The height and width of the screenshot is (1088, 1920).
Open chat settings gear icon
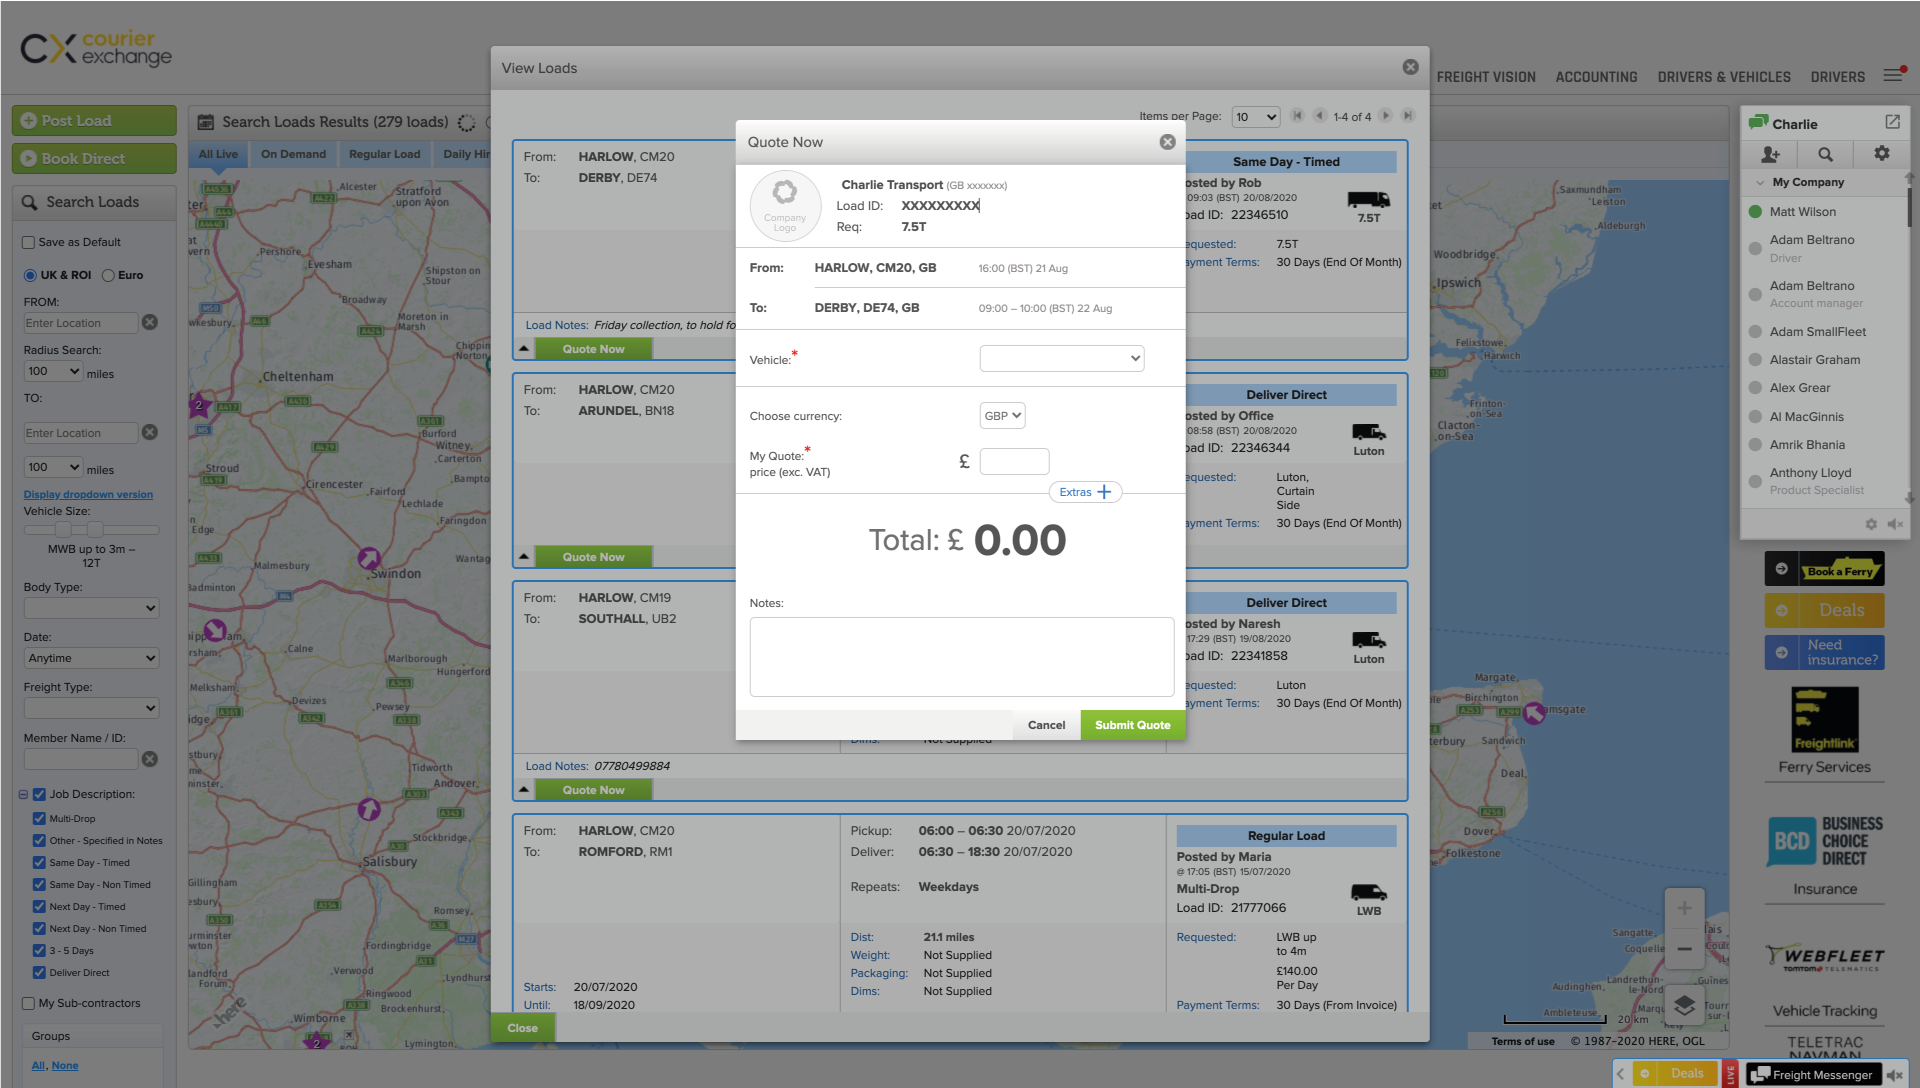click(x=1881, y=154)
